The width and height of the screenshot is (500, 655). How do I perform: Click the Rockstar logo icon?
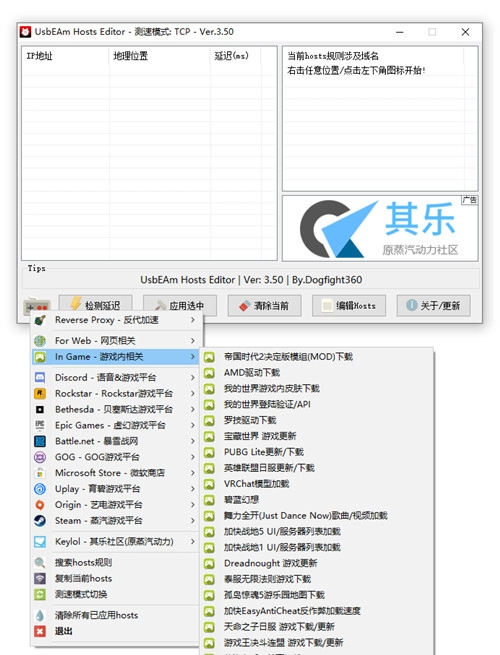(40, 394)
